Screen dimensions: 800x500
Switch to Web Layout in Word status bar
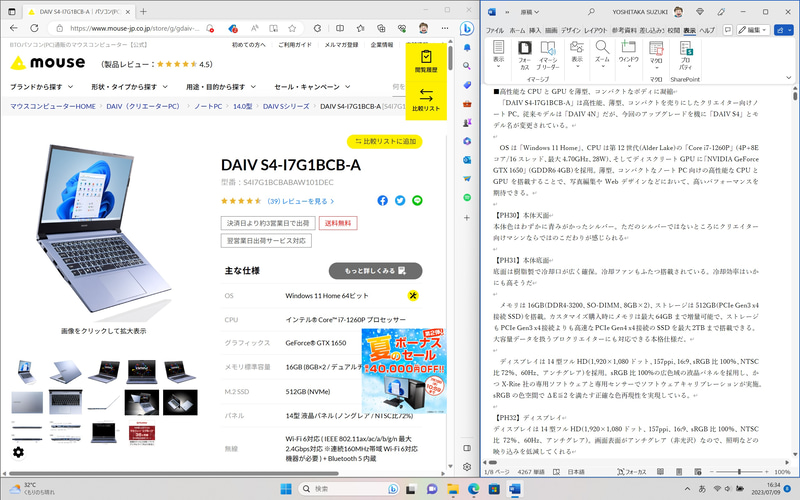pyautogui.click(x=698, y=472)
